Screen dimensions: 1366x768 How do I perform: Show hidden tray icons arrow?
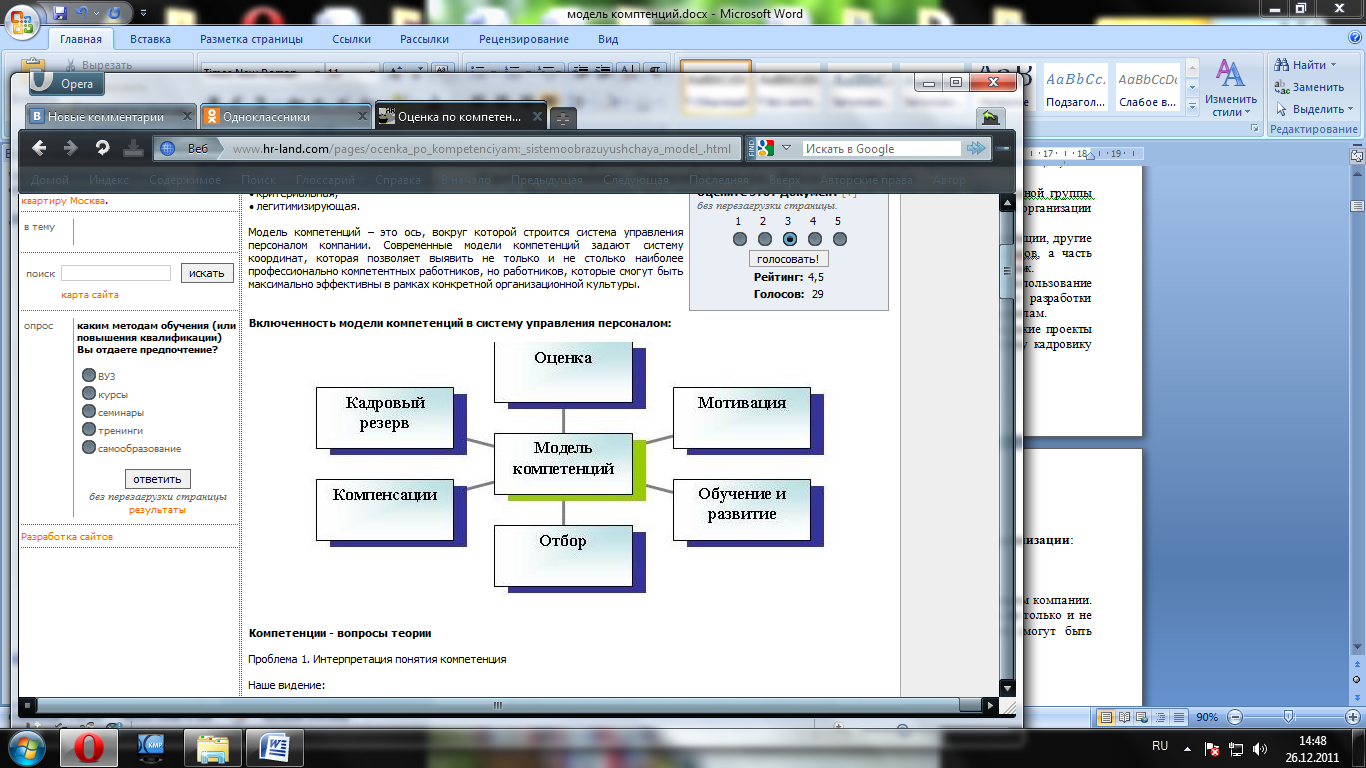[x=1187, y=748]
